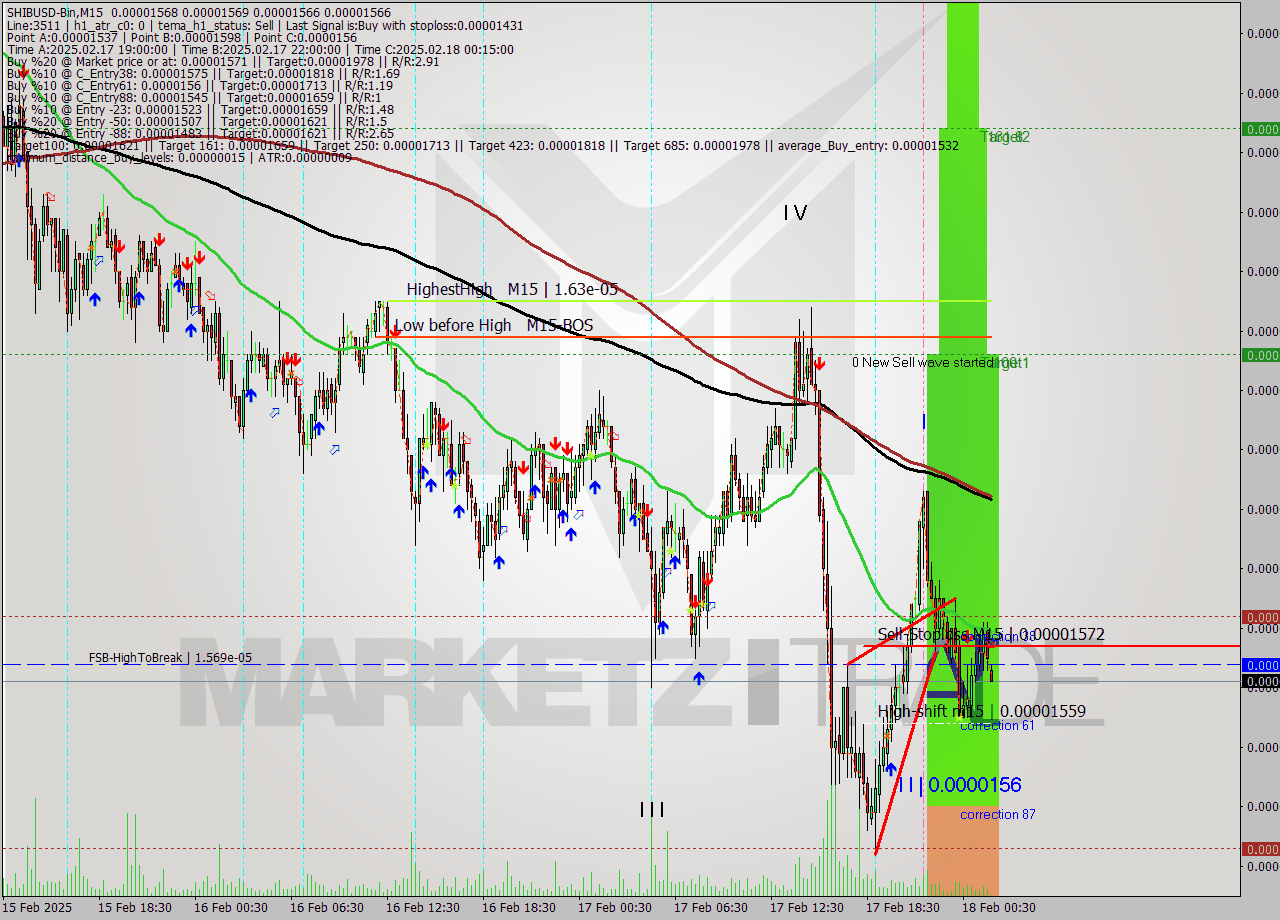
Task: Click the SHIBUSD-Bin,M15 symbol title
Action: tap(58, 11)
